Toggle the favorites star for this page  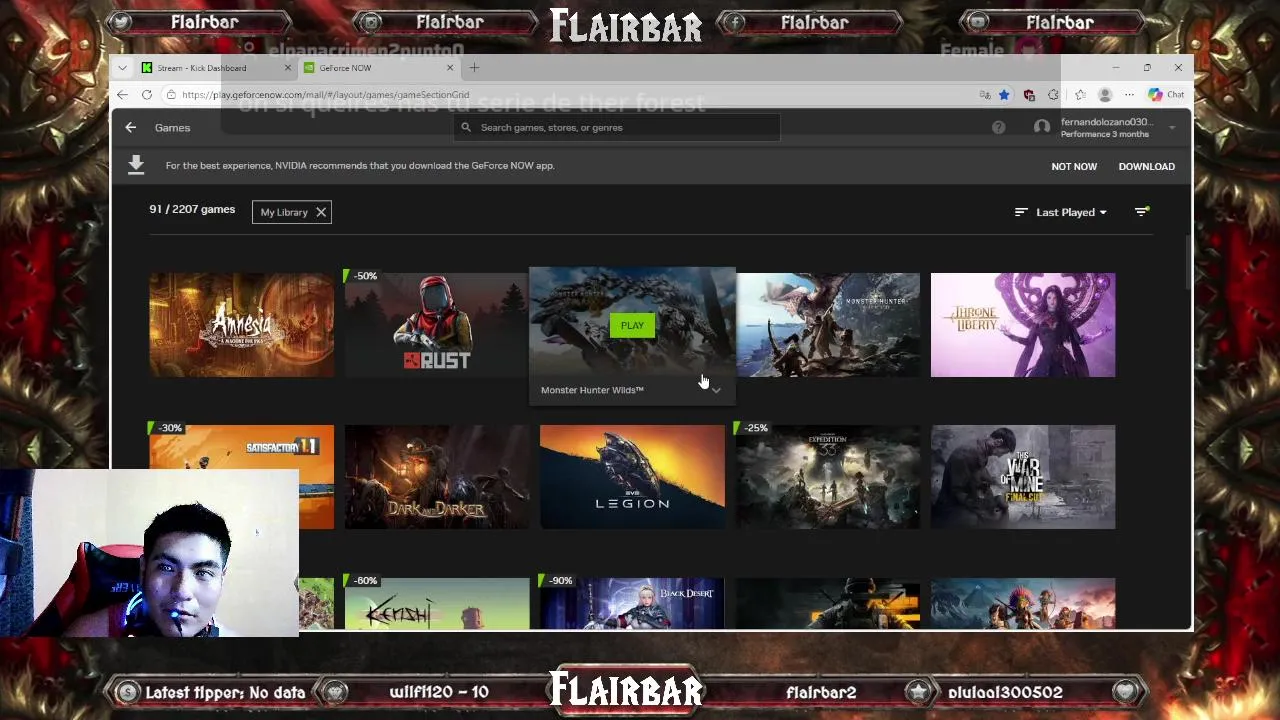tap(1004, 95)
